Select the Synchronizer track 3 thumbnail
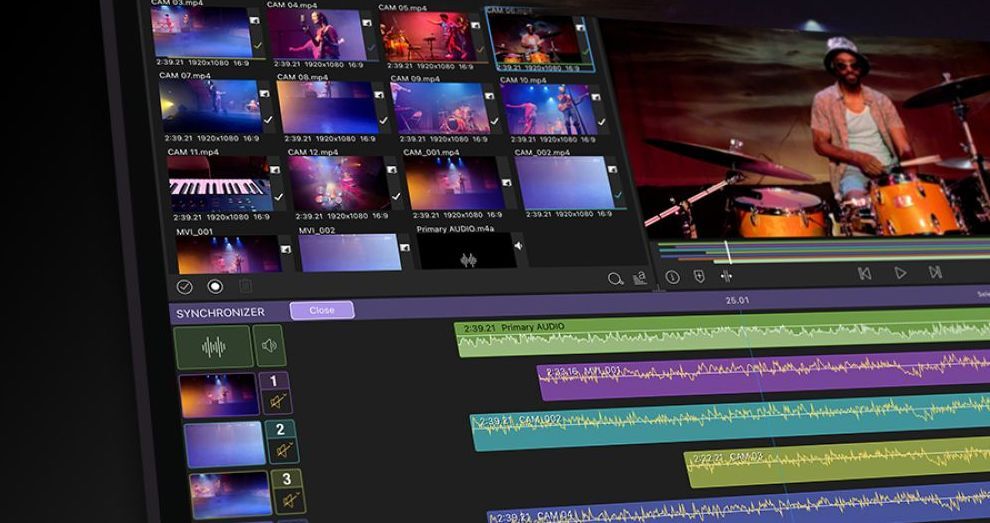Viewport: 990px width, 523px height. tap(231, 495)
